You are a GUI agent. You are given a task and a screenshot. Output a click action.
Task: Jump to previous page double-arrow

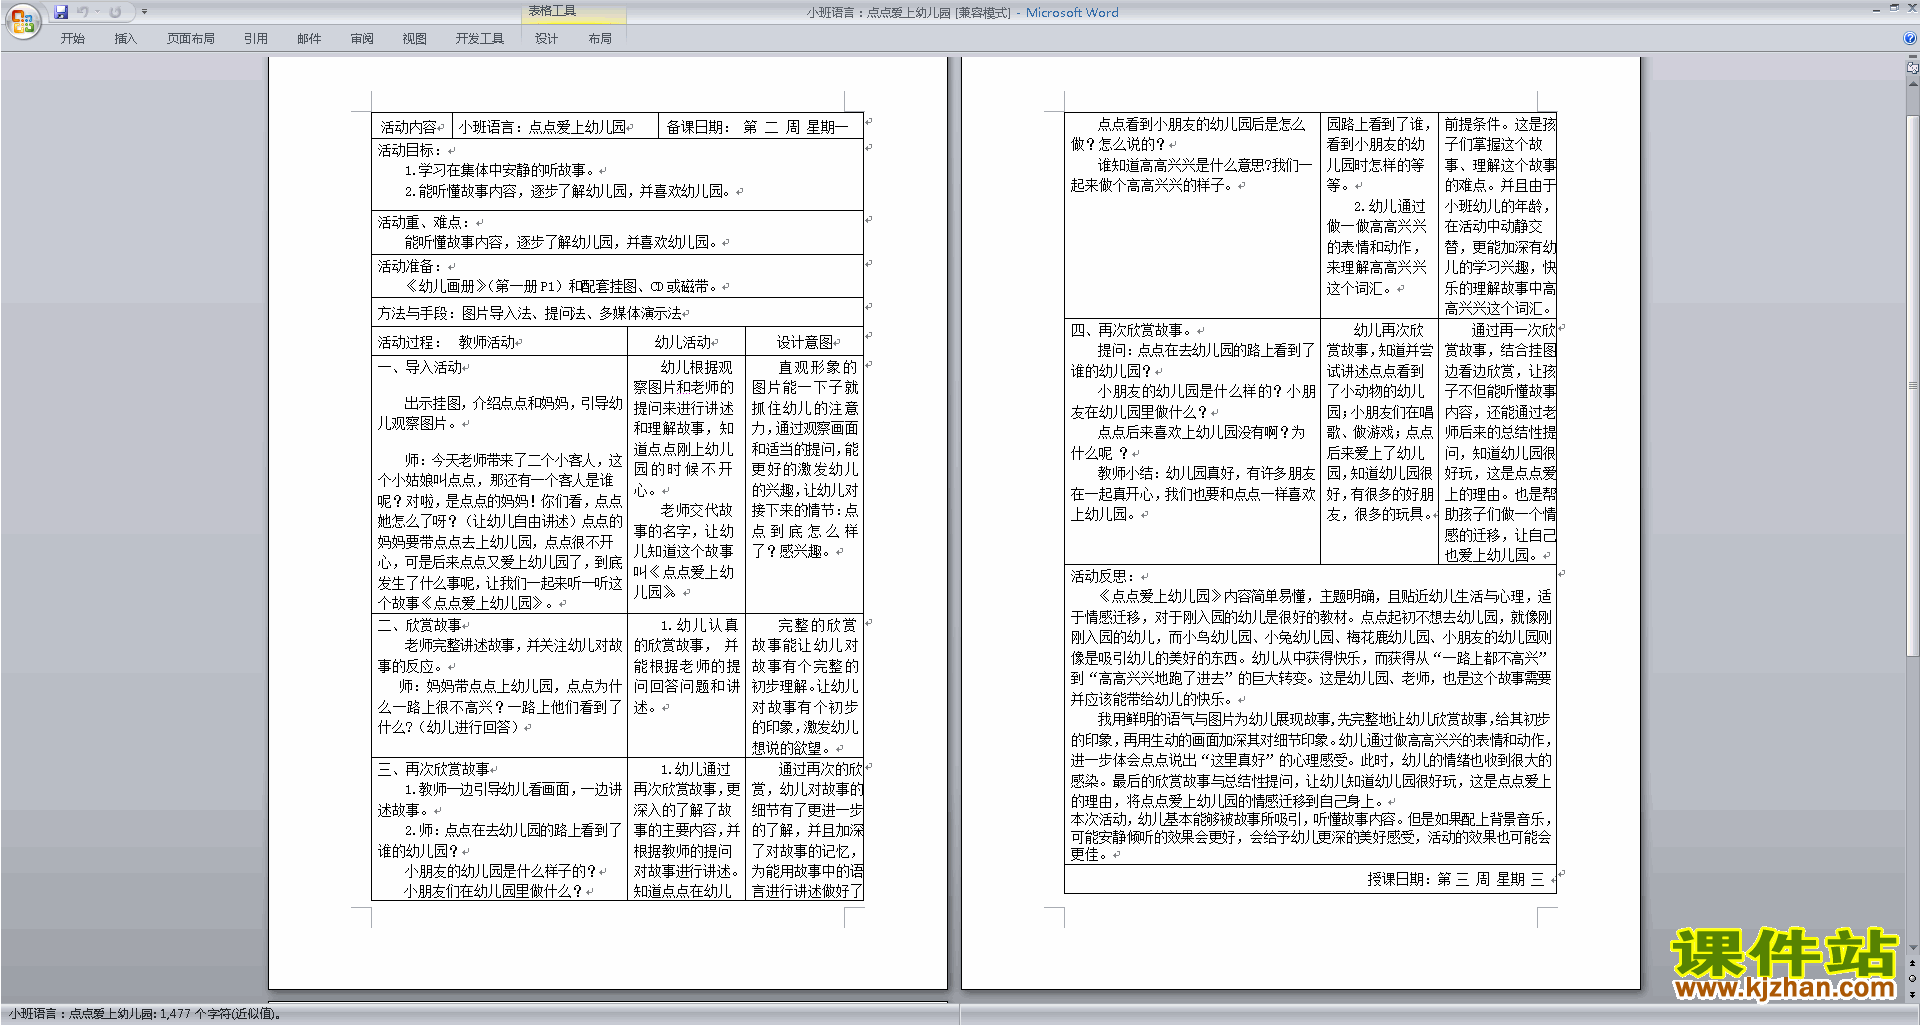1913,964
